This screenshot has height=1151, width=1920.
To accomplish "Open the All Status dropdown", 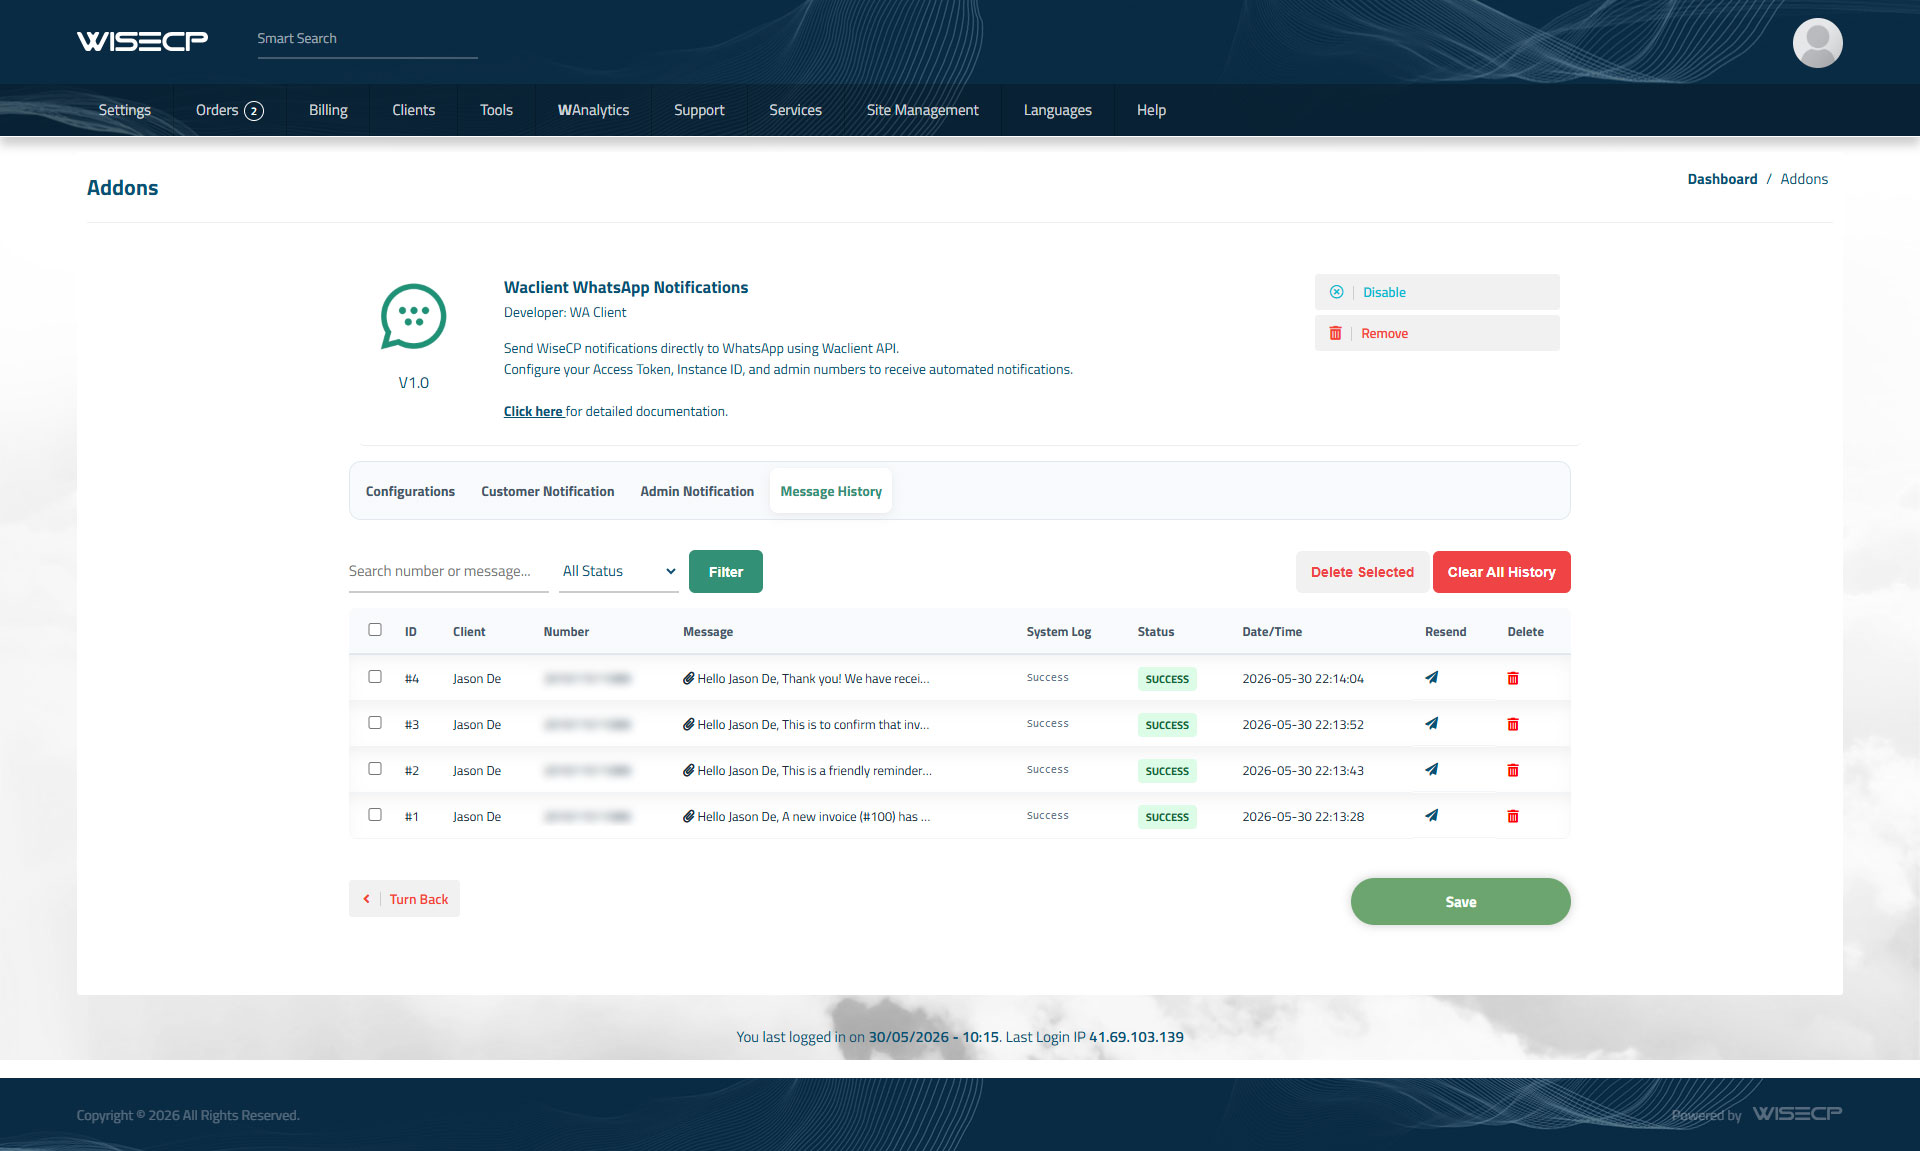I will (618, 571).
